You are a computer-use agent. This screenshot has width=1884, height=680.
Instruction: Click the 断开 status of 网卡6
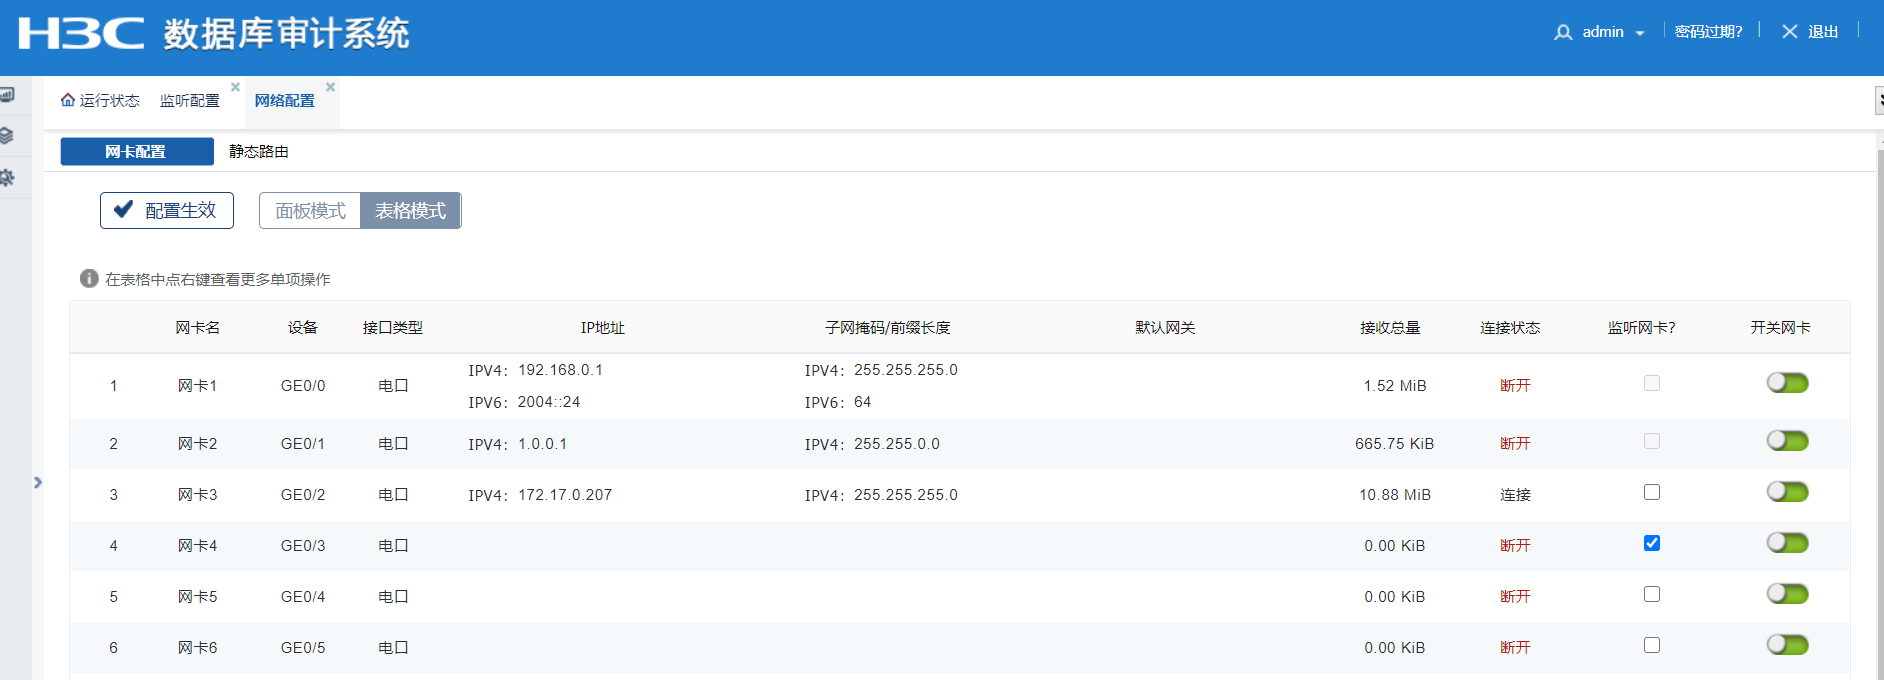coord(1516,648)
